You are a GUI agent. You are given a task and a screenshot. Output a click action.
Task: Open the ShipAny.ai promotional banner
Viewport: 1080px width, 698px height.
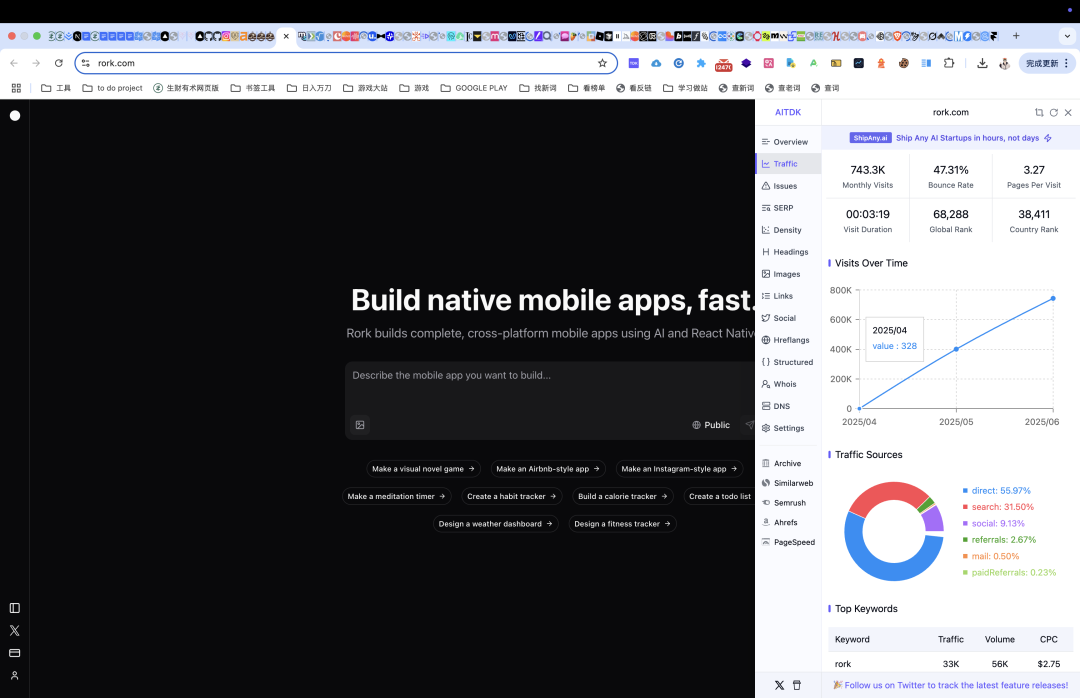pos(951,138)
